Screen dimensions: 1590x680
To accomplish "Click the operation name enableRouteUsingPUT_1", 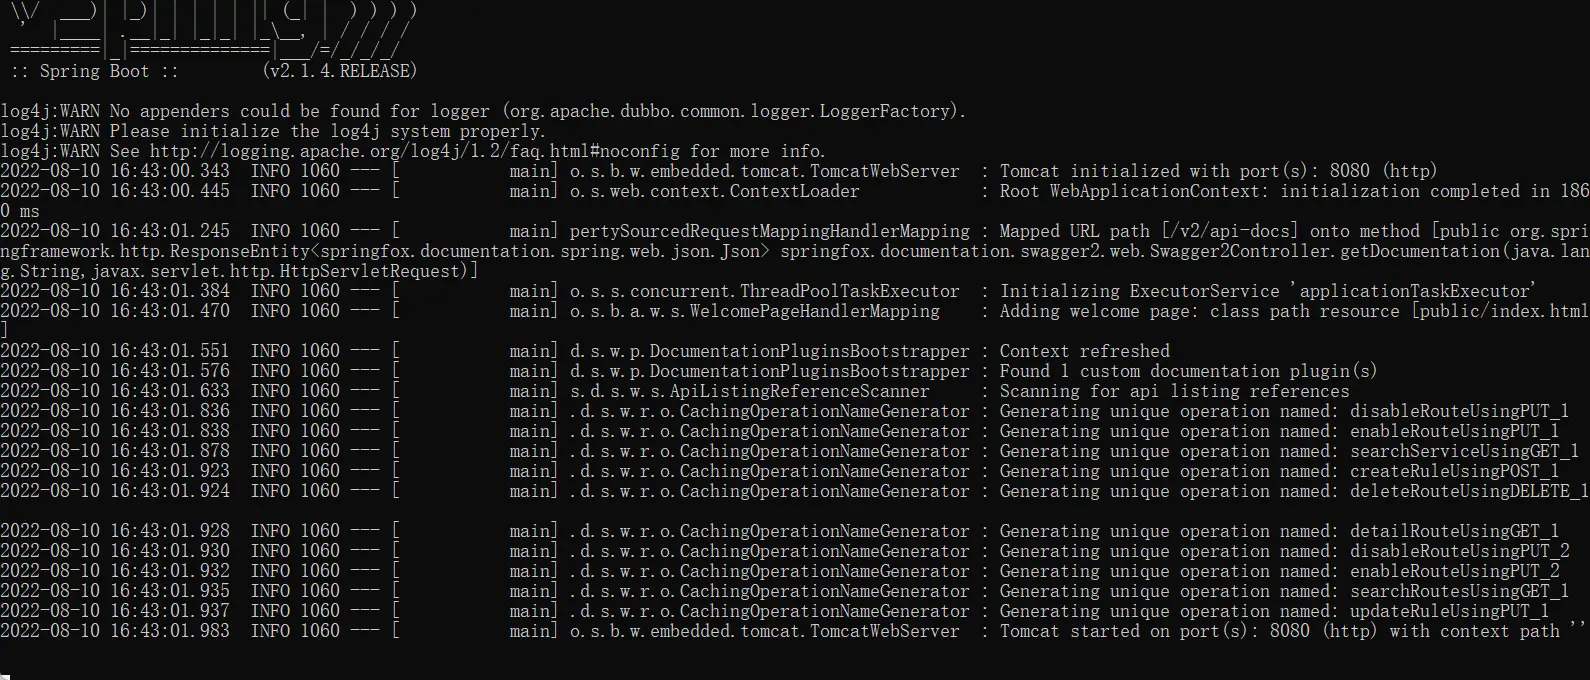I will point(1455,431).
